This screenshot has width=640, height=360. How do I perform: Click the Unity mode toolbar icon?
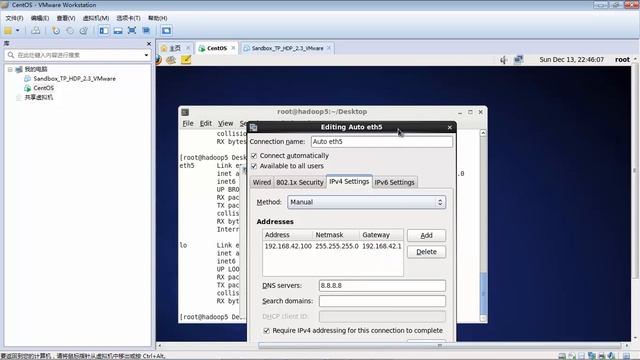click(146, 31)
